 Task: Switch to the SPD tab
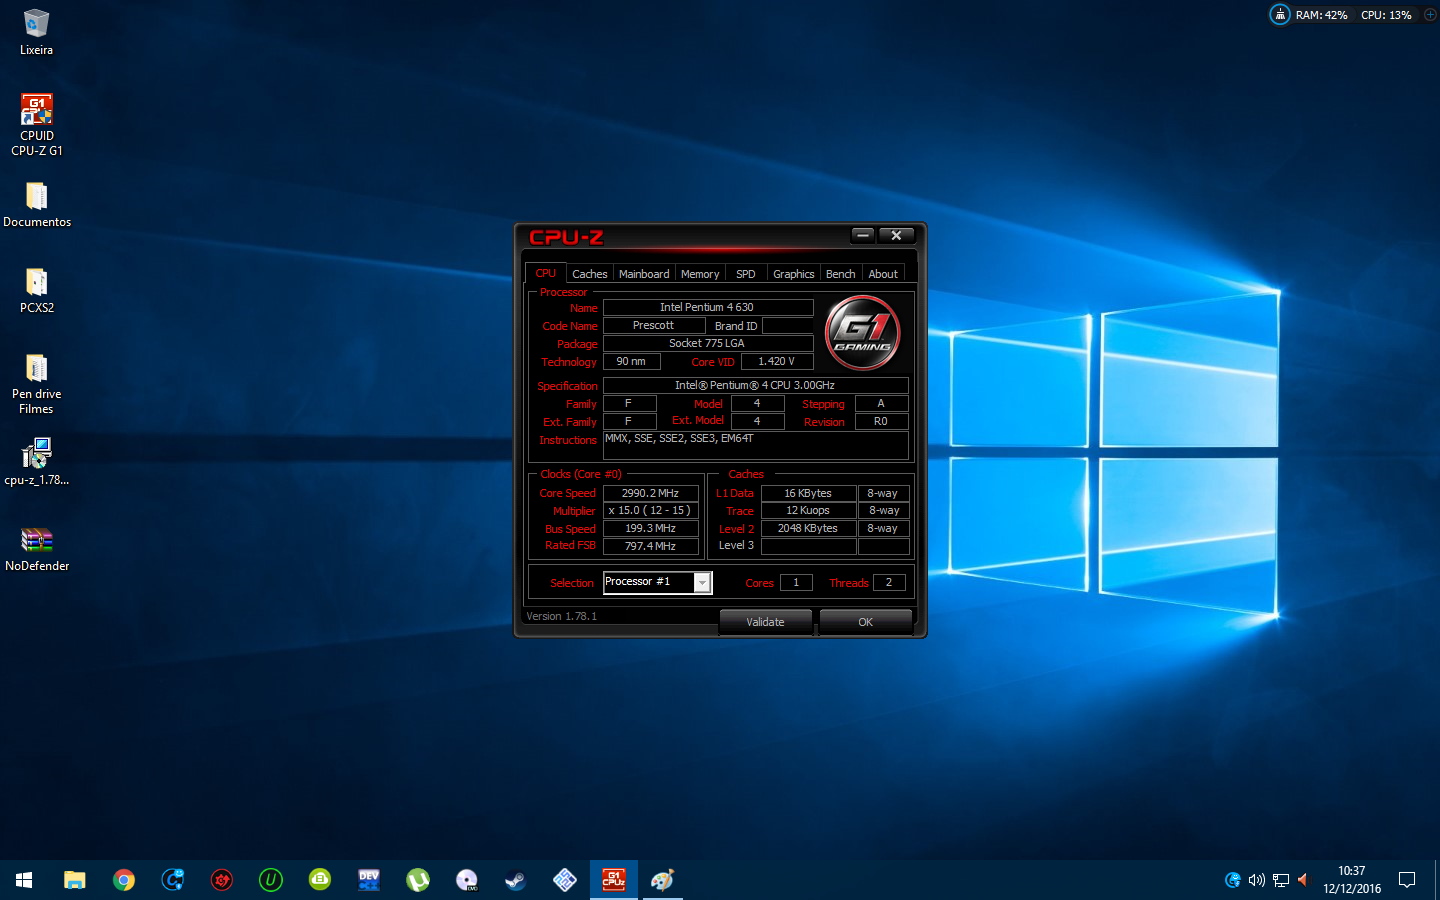[x=745, y=274]
